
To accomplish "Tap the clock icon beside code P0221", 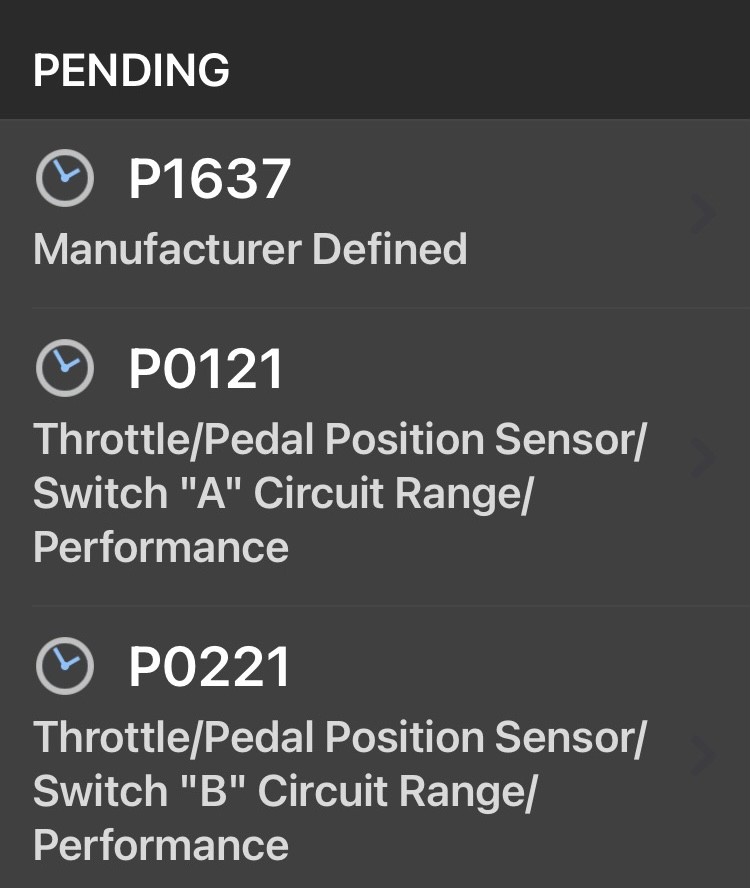I will (64, 666).
